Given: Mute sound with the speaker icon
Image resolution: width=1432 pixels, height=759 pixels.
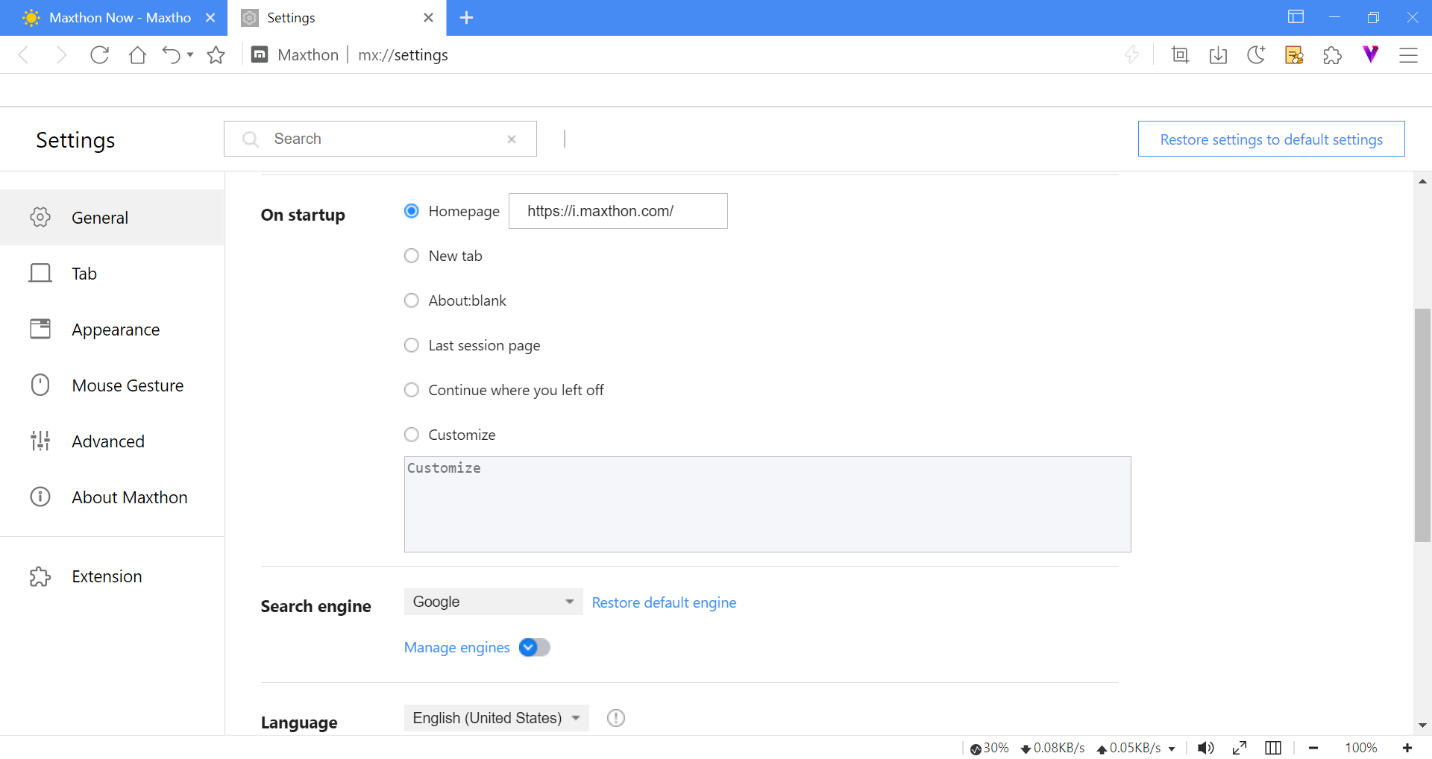Looking at the screenshot, I should [x=1206, y=748].
